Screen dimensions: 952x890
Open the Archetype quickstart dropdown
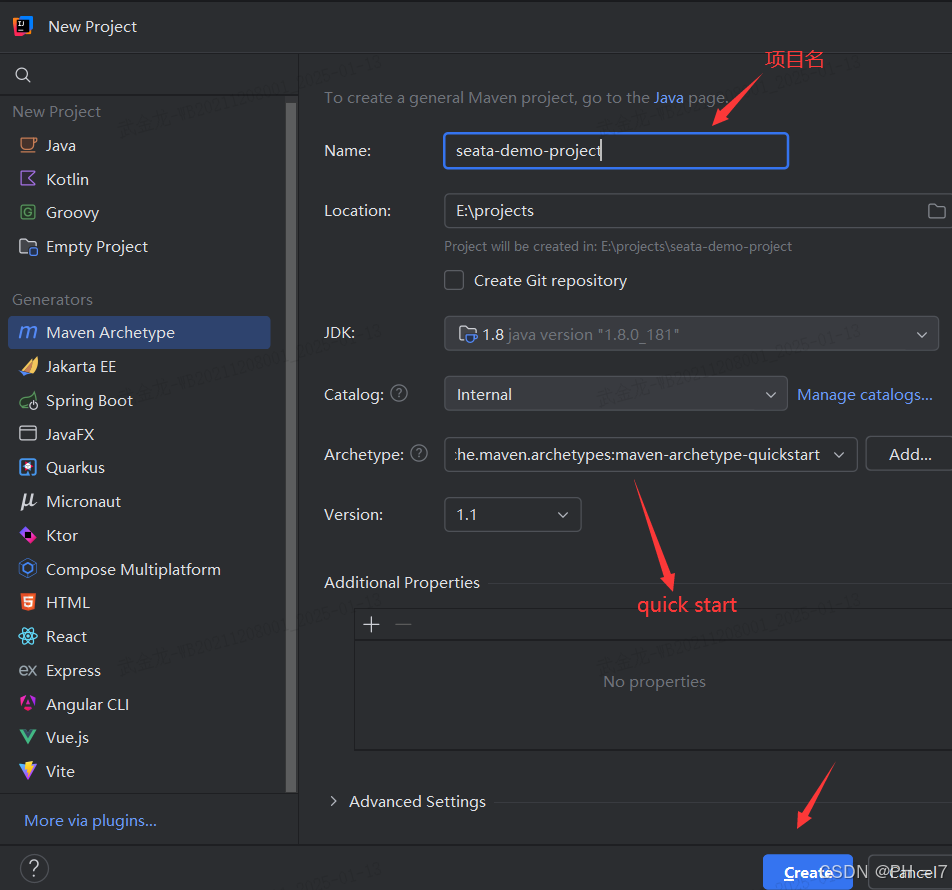pos(650,453)
